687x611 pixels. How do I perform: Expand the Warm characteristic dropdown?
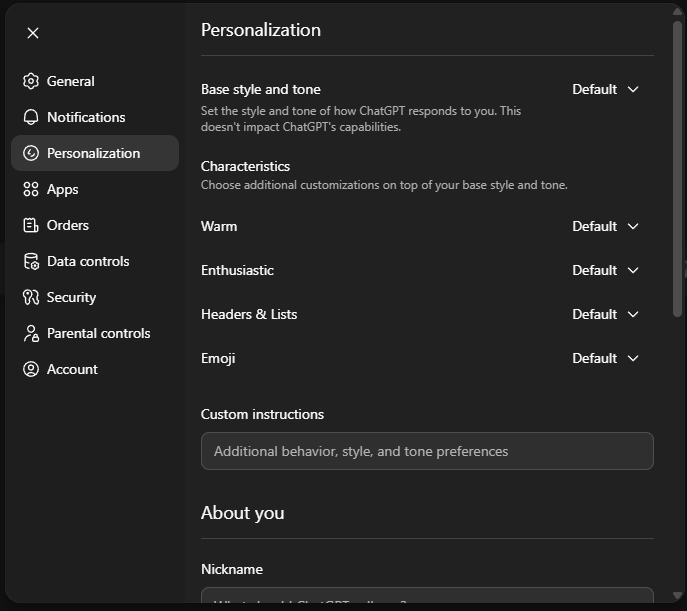point(605,226)
